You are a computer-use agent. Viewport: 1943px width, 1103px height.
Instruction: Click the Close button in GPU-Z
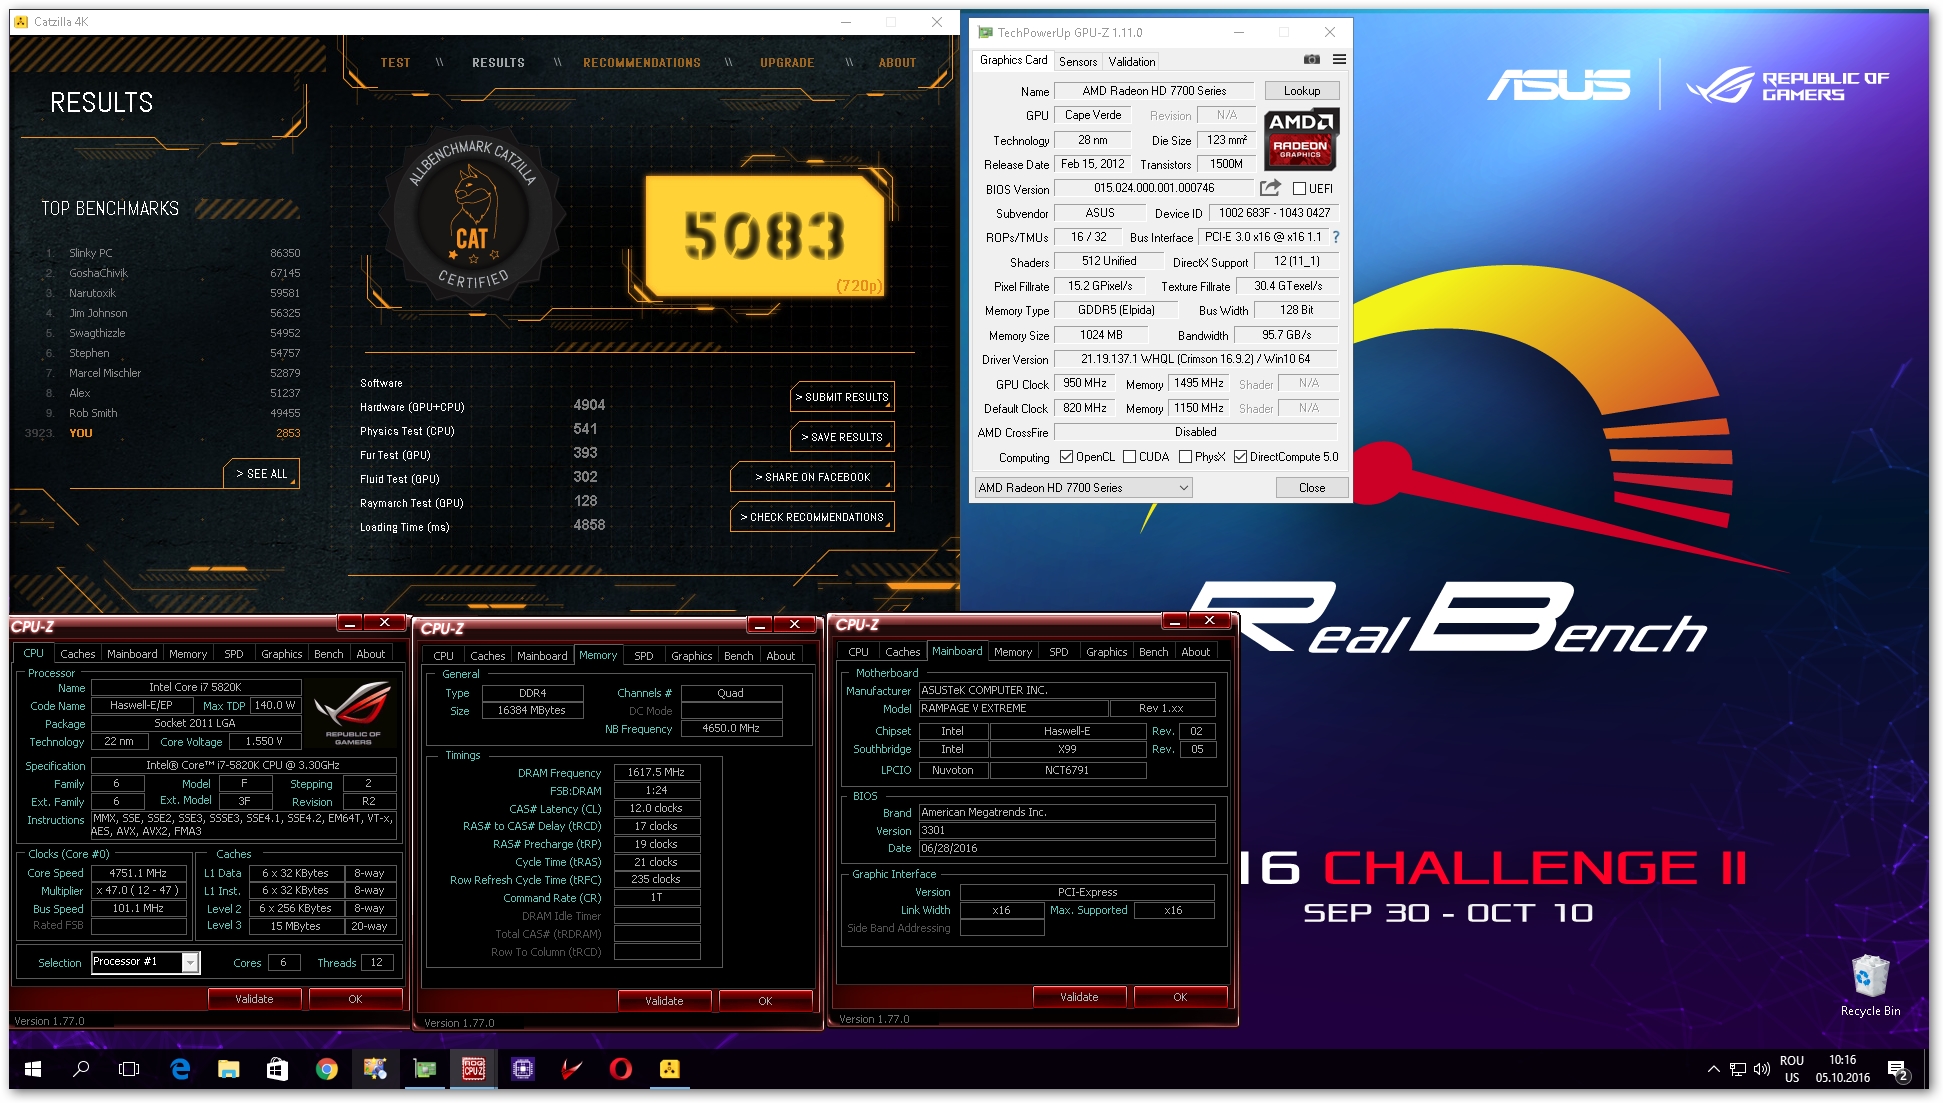point(1312,488)
